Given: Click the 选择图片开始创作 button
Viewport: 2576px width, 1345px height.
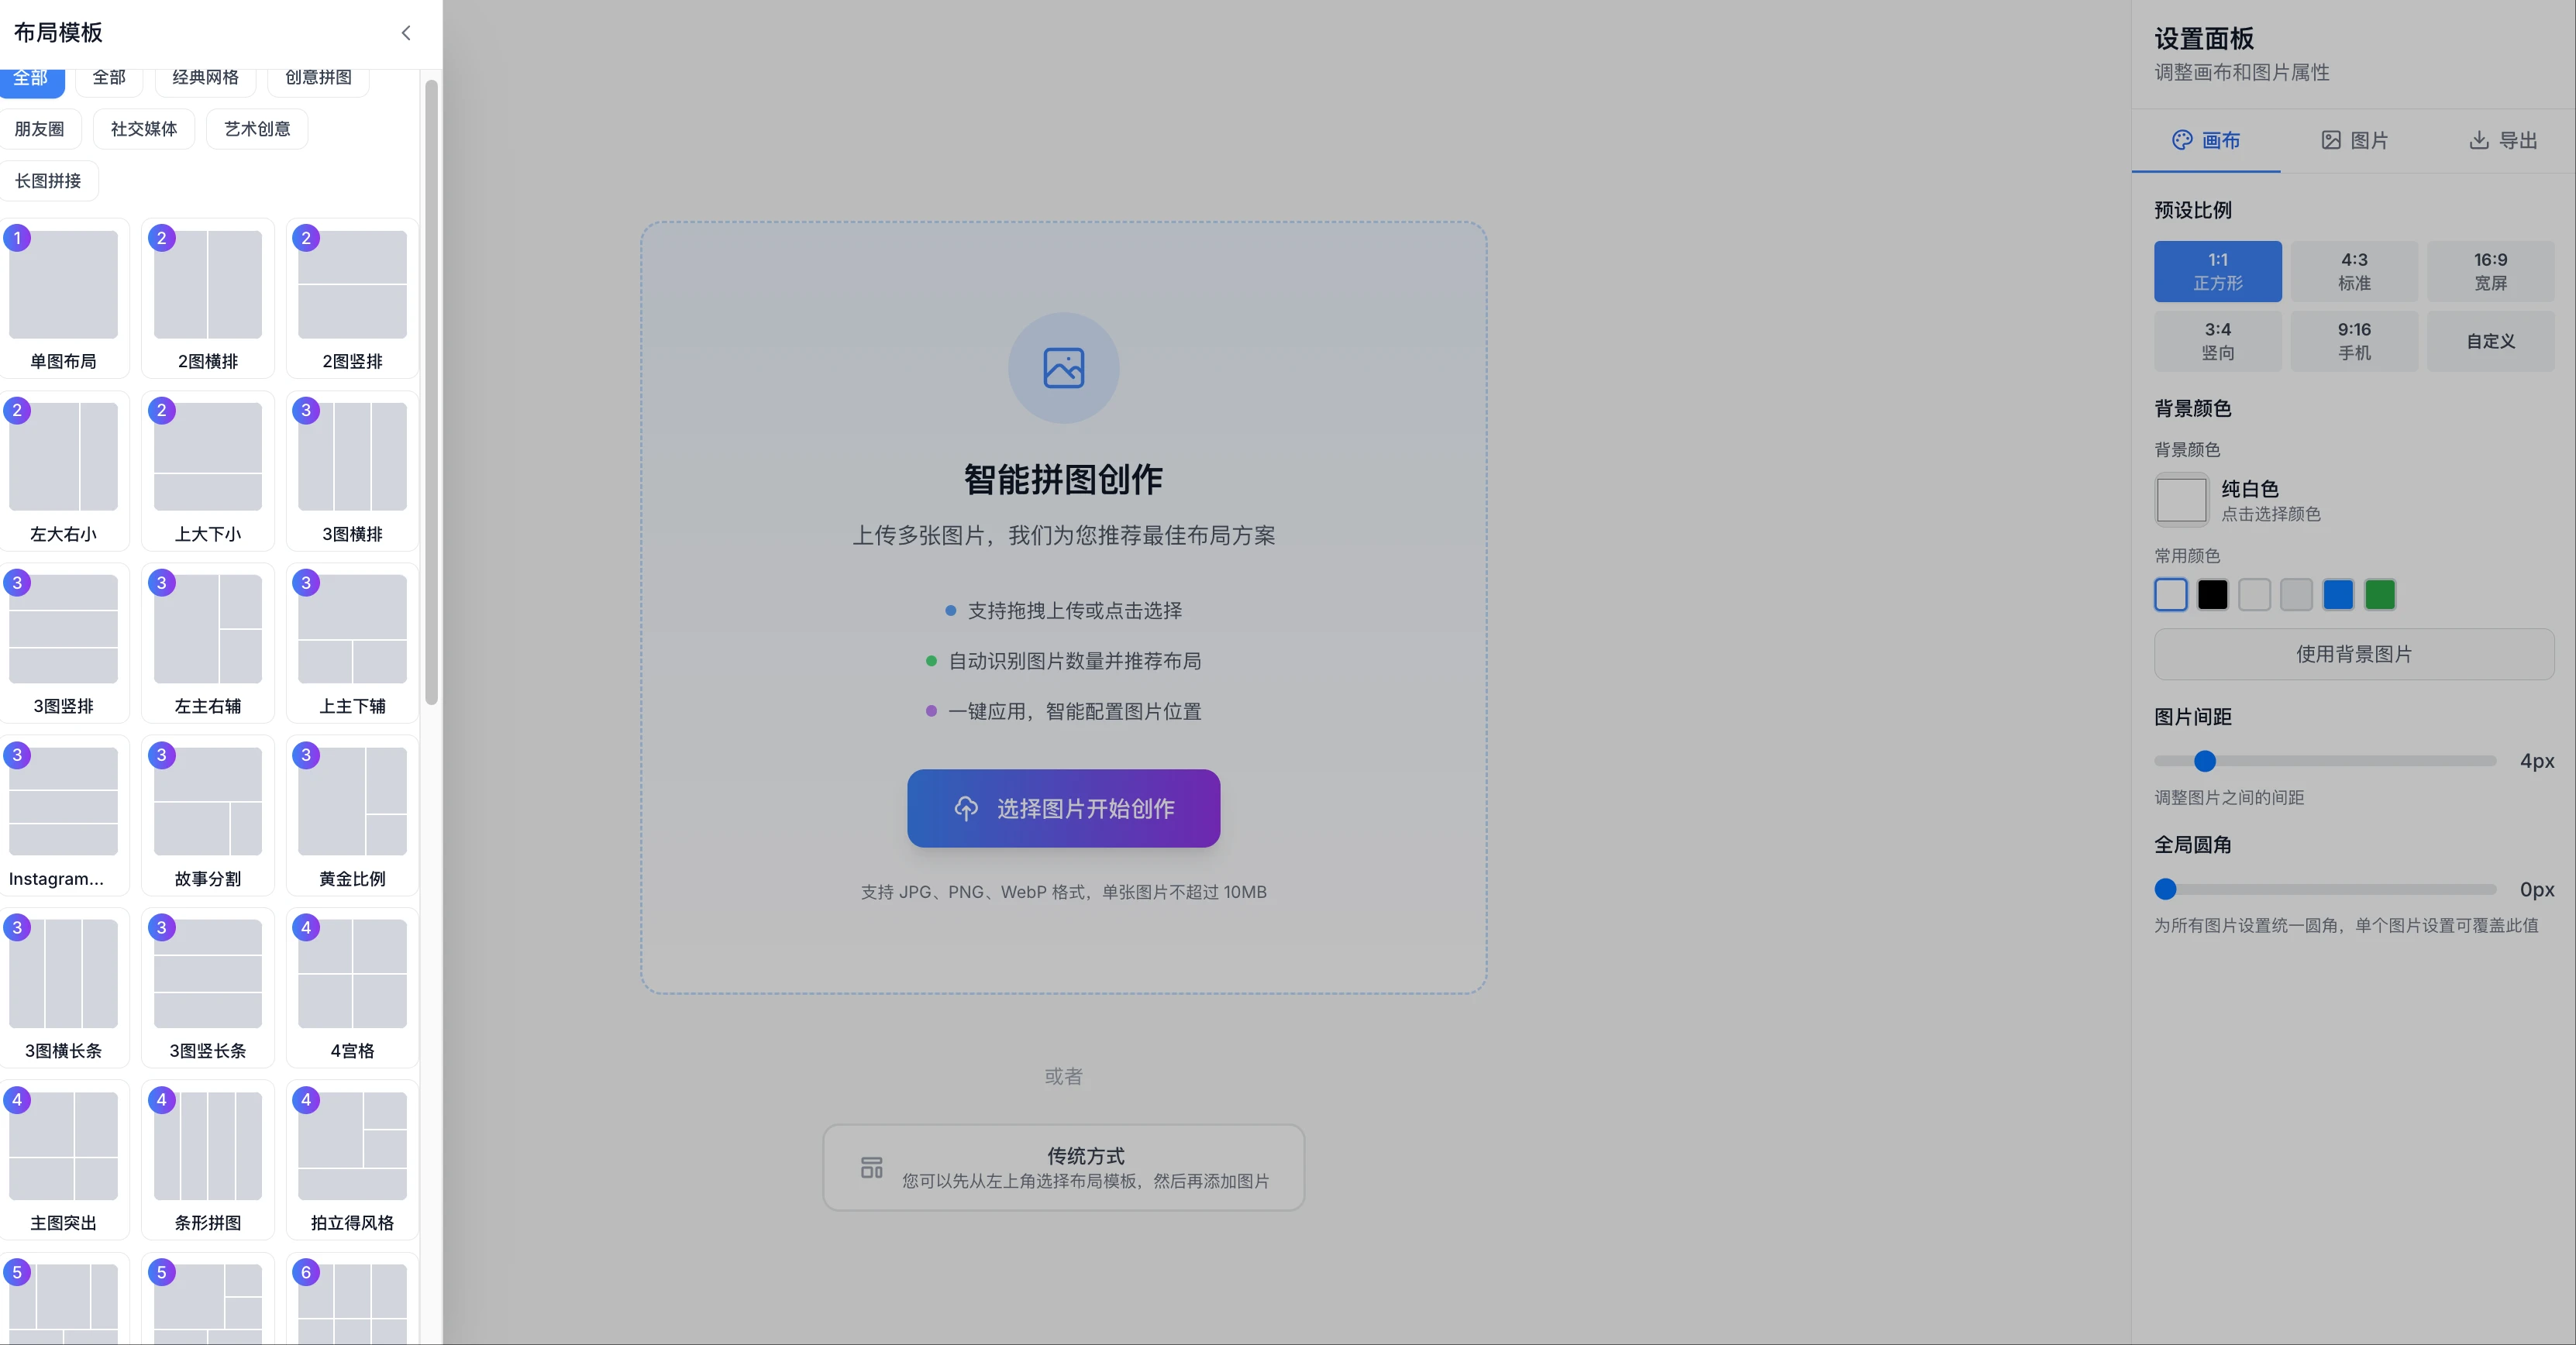Looking at the screenshot, I should click(1063, 809).
